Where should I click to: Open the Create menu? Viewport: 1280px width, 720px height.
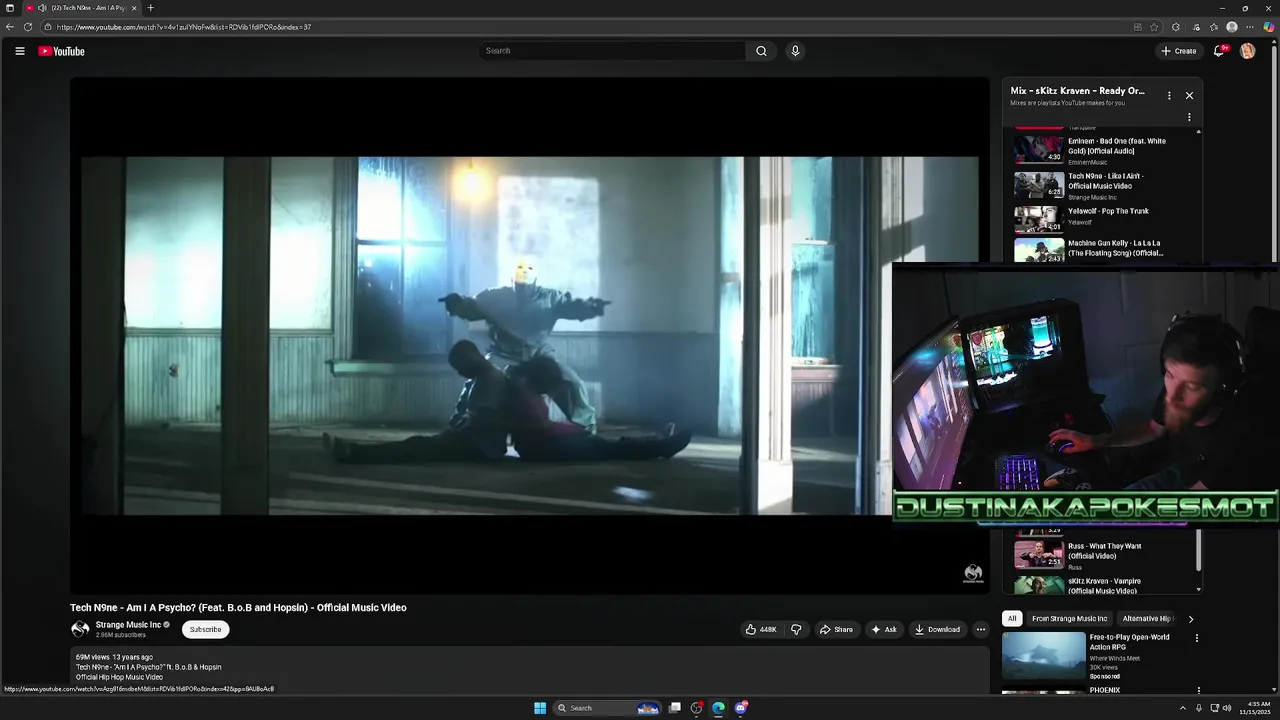pyautogui.click(x=1178, y=51)
